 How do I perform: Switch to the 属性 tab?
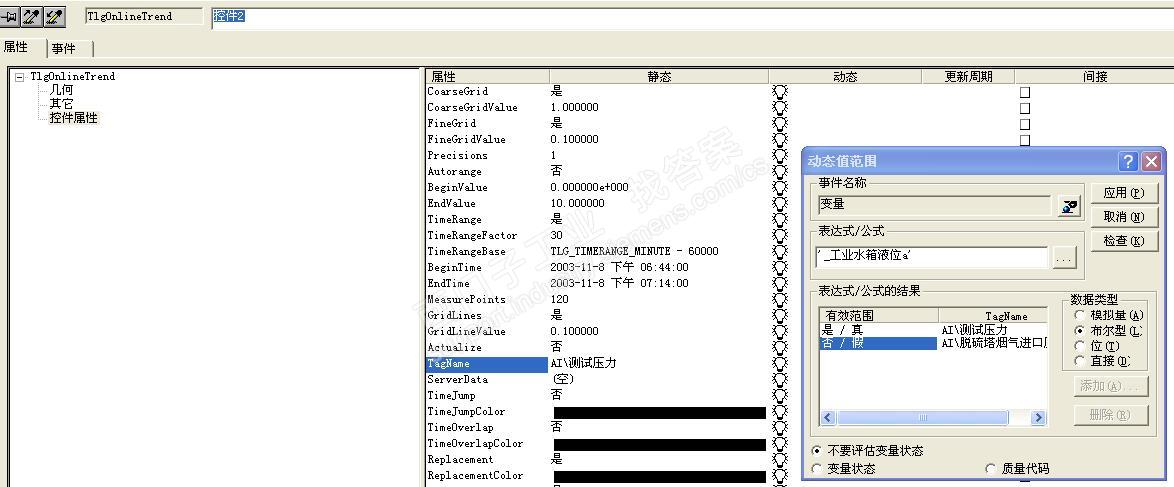tap(16, 47)
